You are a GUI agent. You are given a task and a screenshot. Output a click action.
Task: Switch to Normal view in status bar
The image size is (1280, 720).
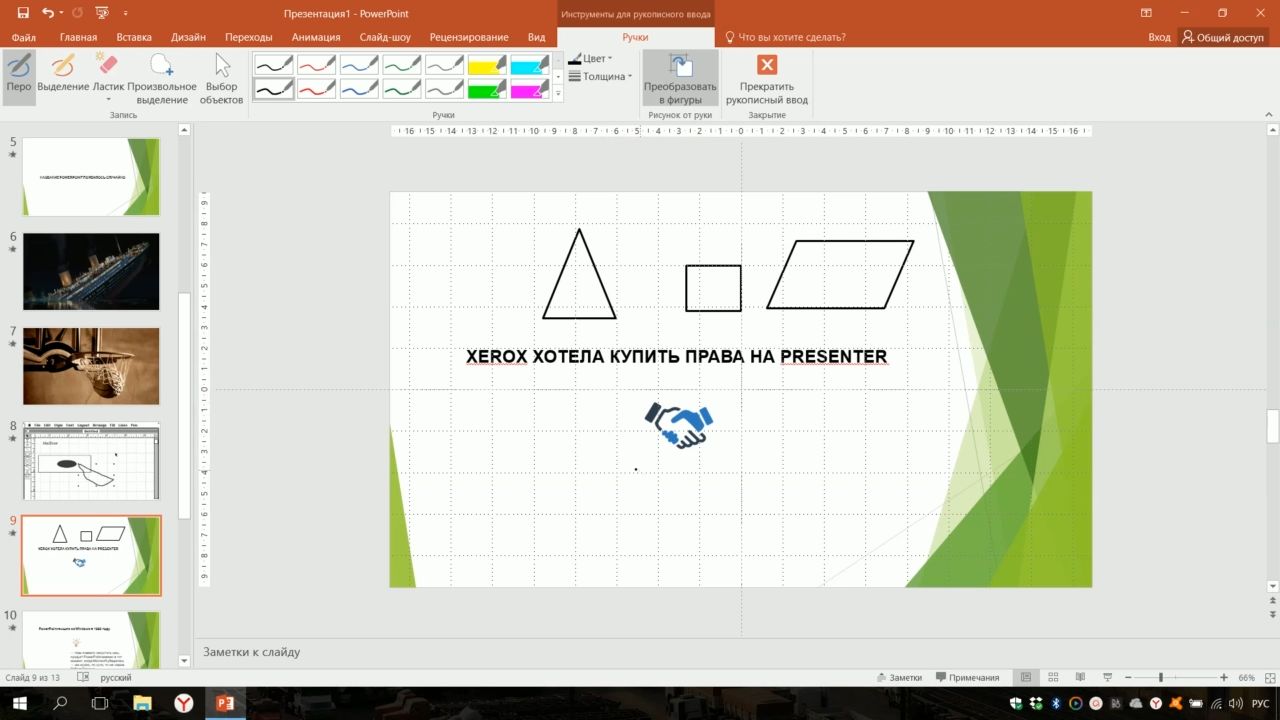click(x=1025, y=677)
